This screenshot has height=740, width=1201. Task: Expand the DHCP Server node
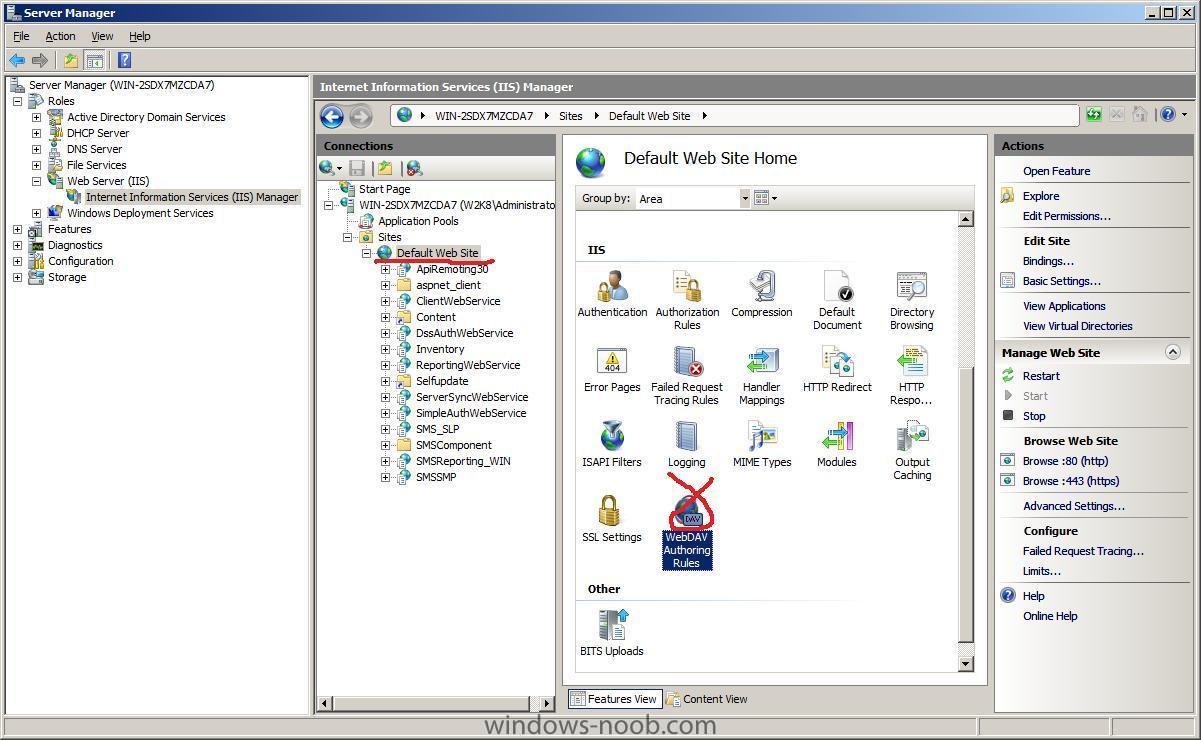[x=36, y=133]
